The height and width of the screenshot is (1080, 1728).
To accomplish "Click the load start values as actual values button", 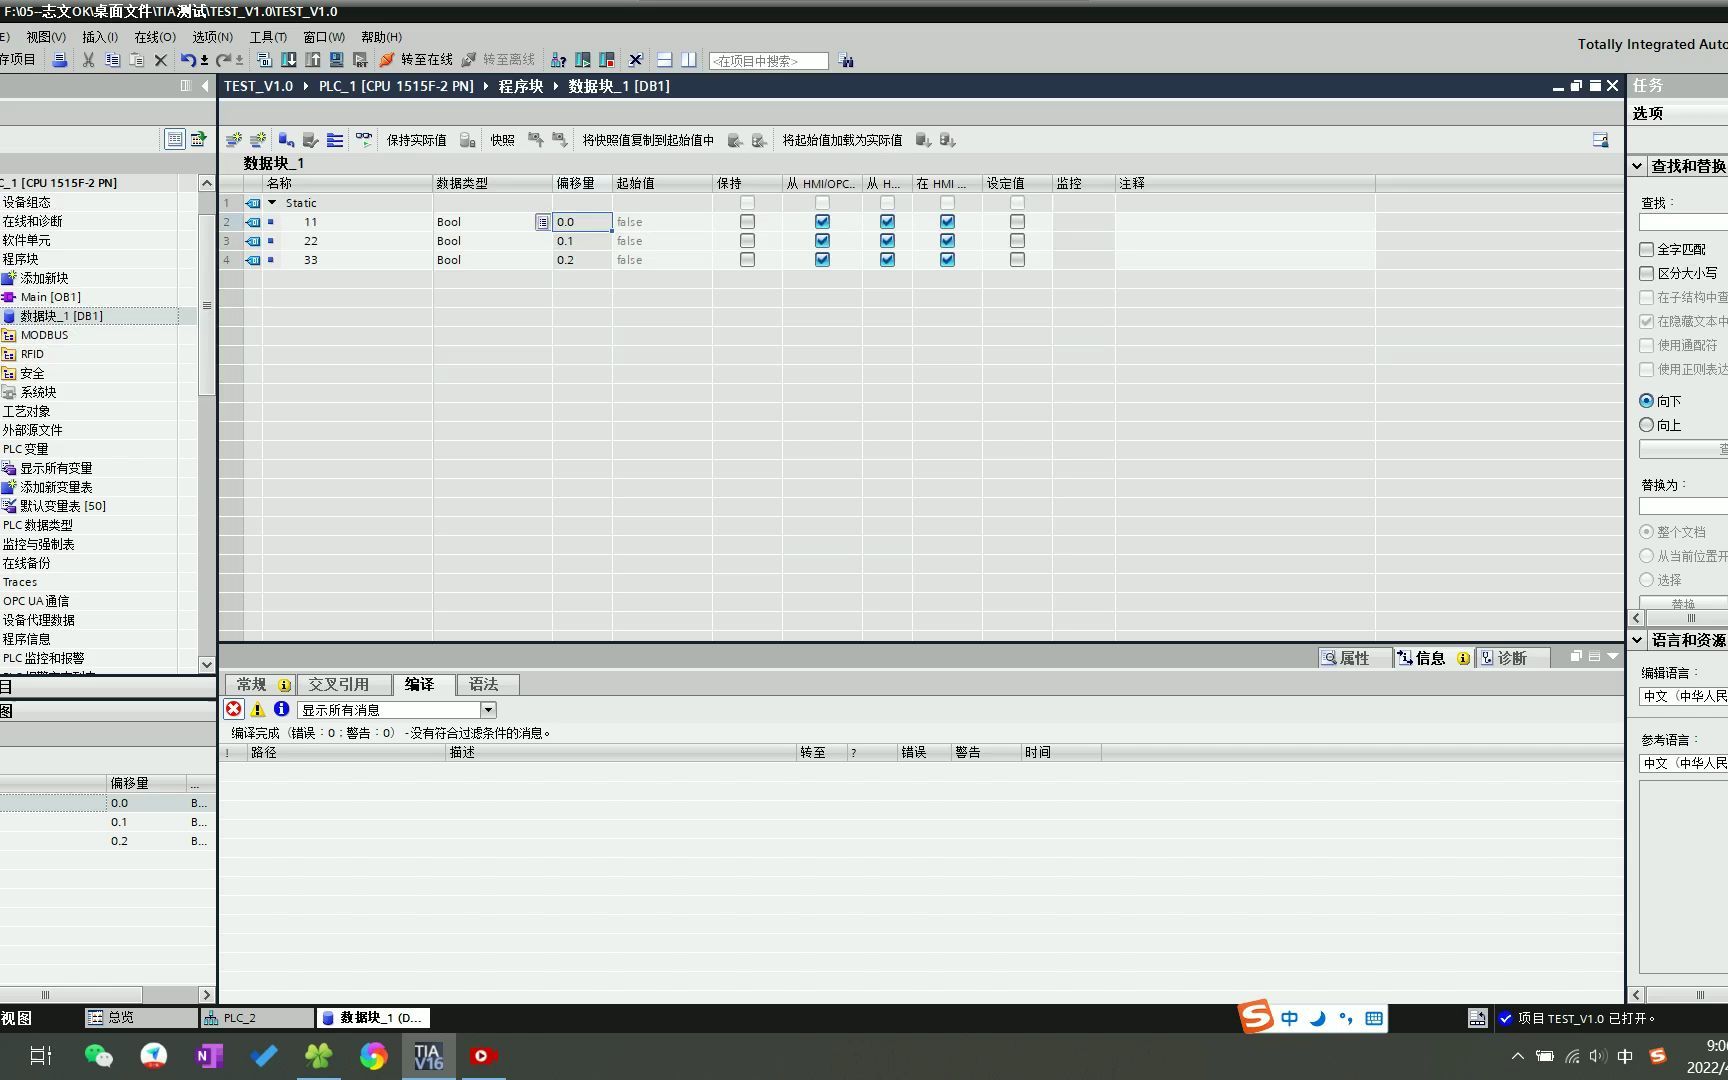I will point(842,140).
